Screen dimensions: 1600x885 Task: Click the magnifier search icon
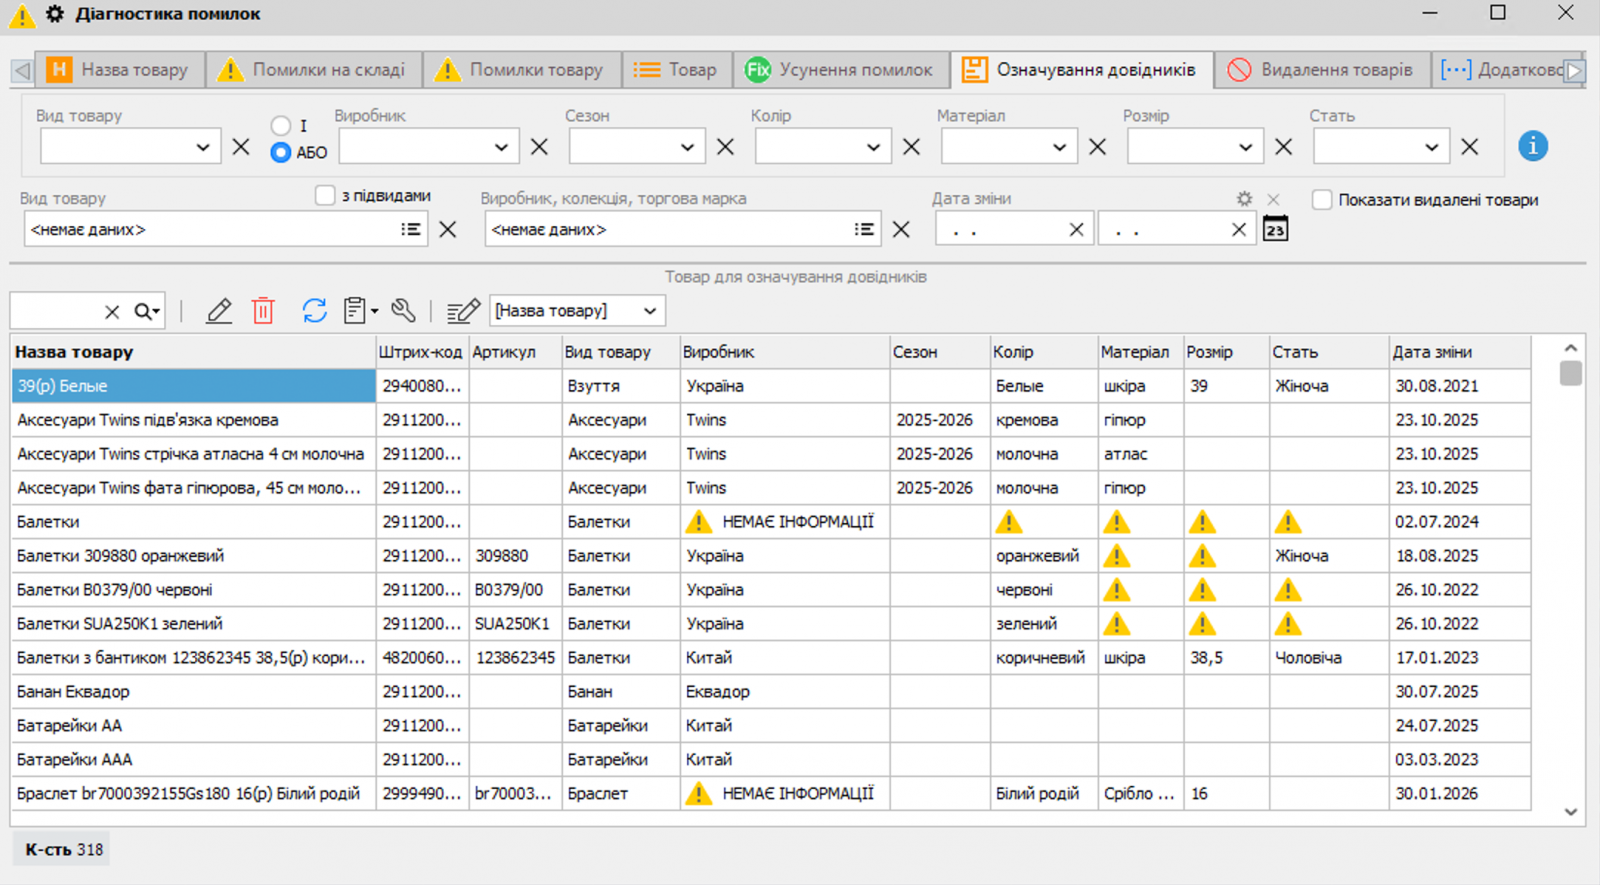click(145, 311)
